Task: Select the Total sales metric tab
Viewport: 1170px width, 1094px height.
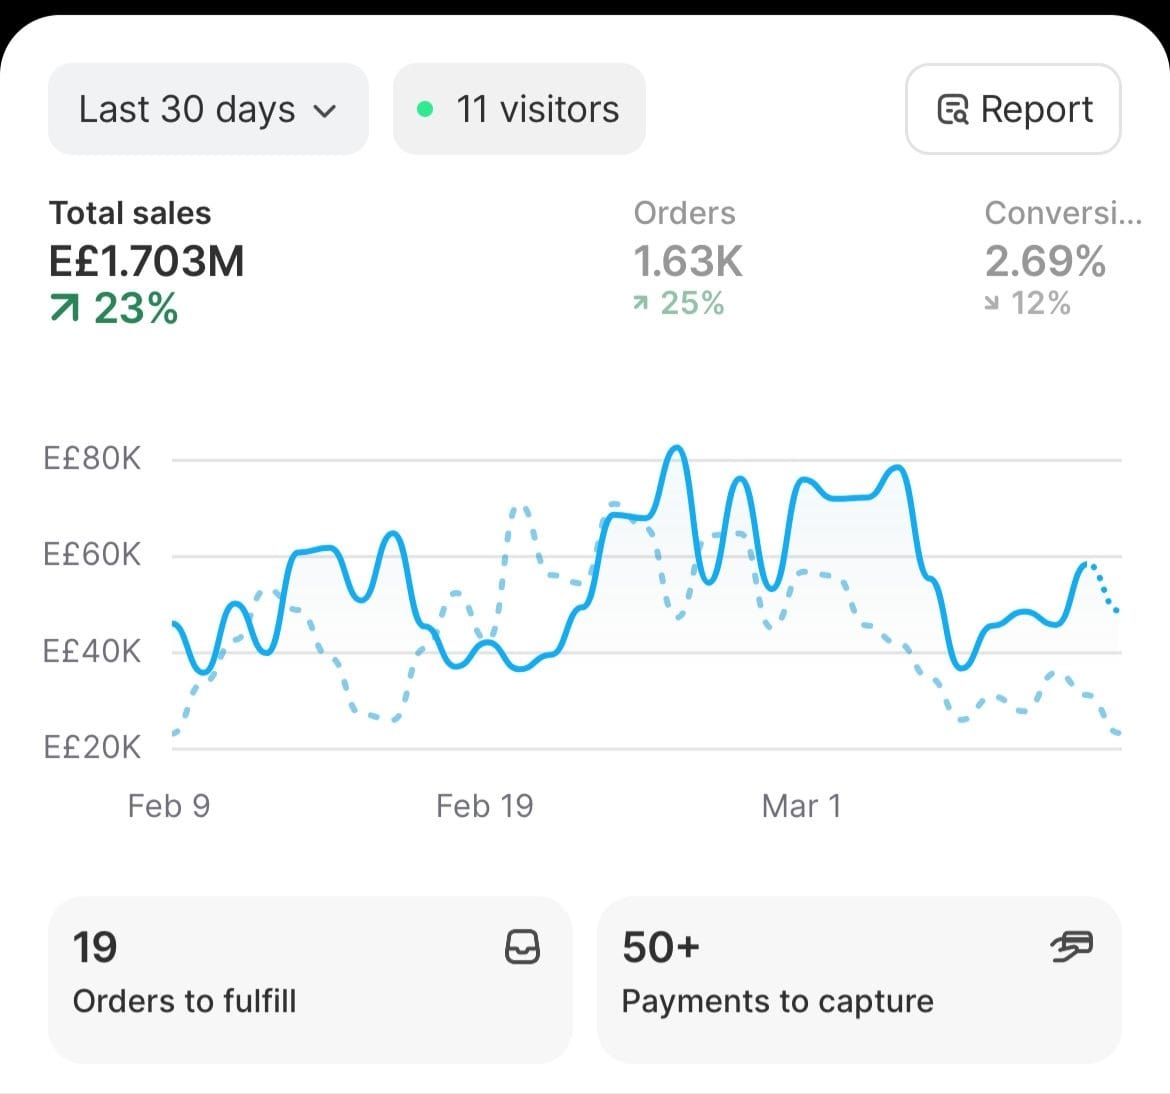Action: tap(146, 260)
